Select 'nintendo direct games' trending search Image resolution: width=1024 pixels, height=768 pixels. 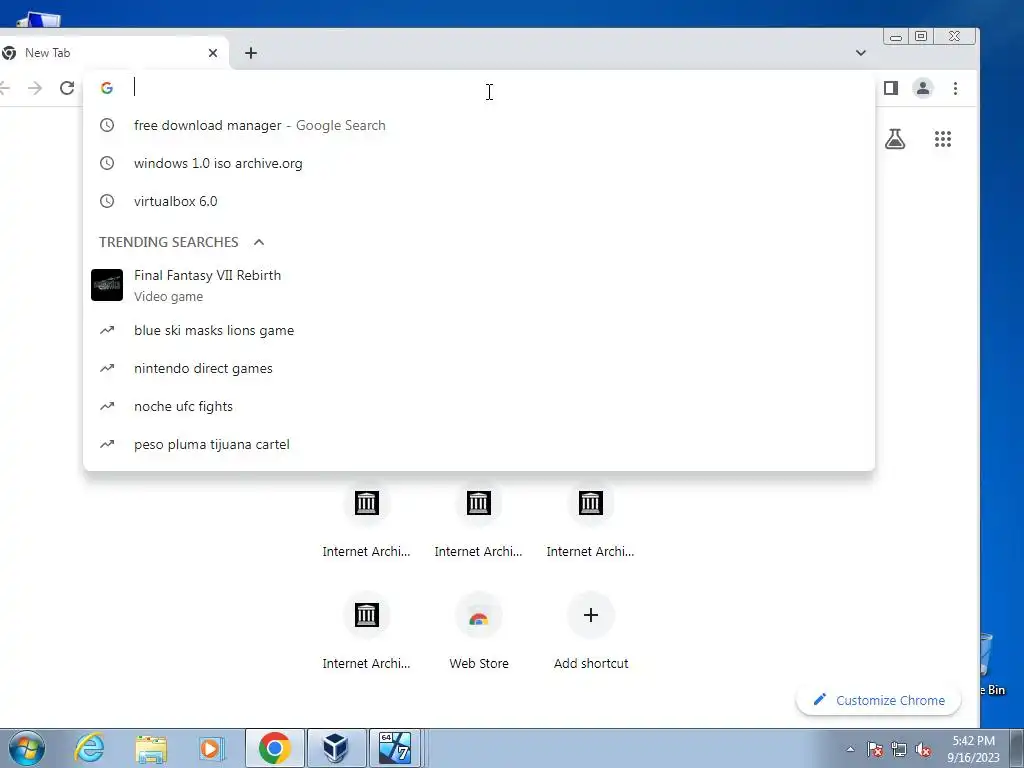tap(479, 368)
